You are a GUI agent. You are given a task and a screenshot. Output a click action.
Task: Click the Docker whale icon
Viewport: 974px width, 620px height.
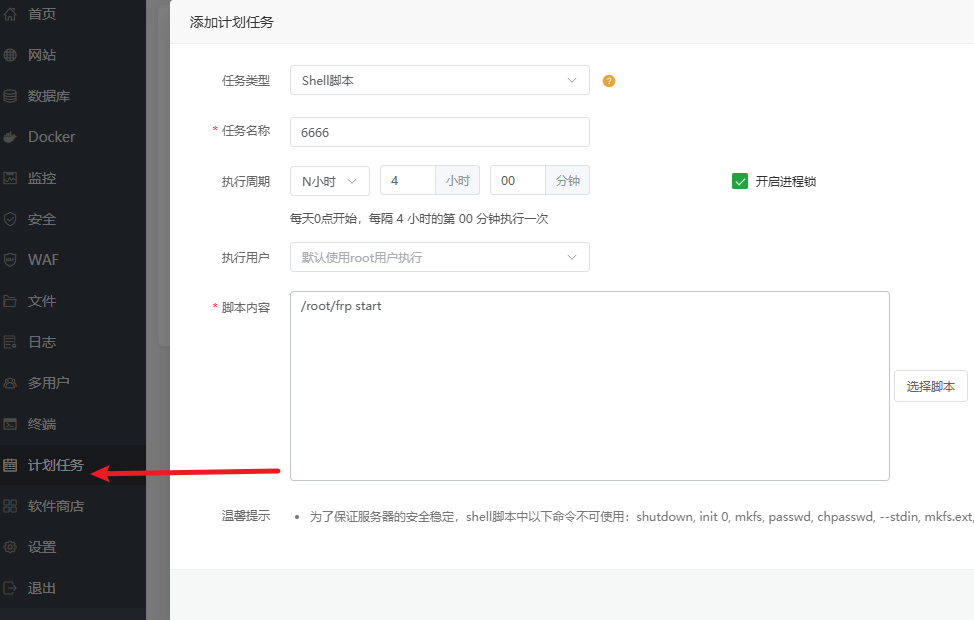click(x=11, y=137)
